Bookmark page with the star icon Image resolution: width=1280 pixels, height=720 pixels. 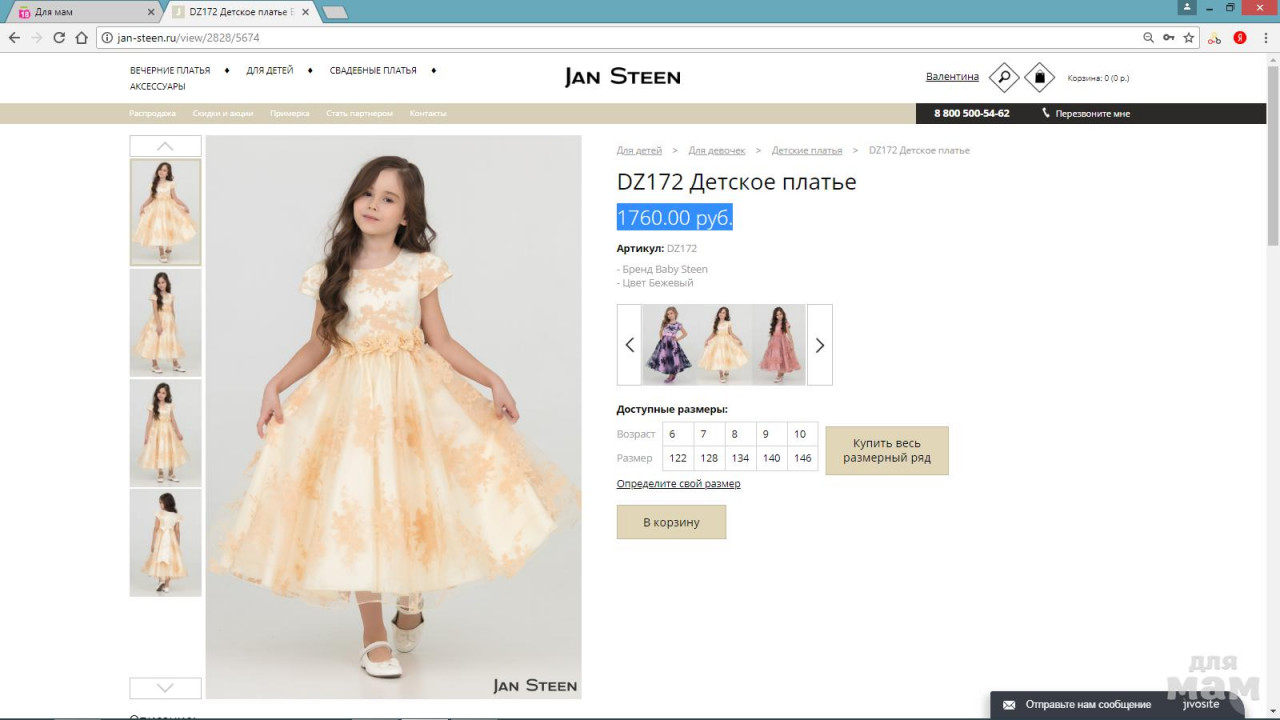(x=1189, y=38)
